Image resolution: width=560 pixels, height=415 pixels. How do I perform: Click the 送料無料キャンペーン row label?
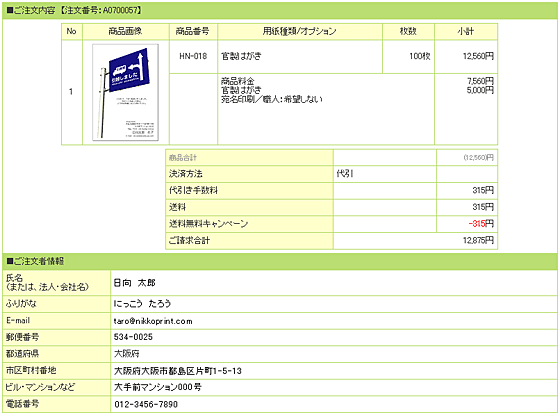[208, 224]
